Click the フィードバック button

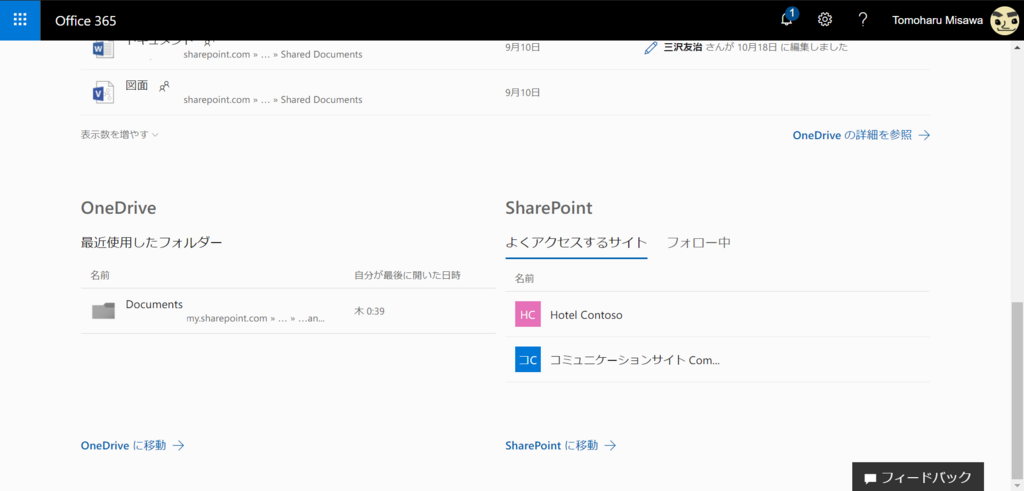coord(918,477)
